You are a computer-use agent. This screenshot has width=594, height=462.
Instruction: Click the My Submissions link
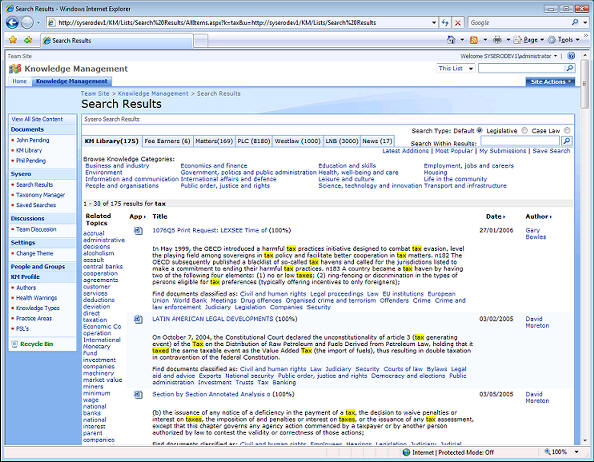pyautogui.click(x=503, y=151)
